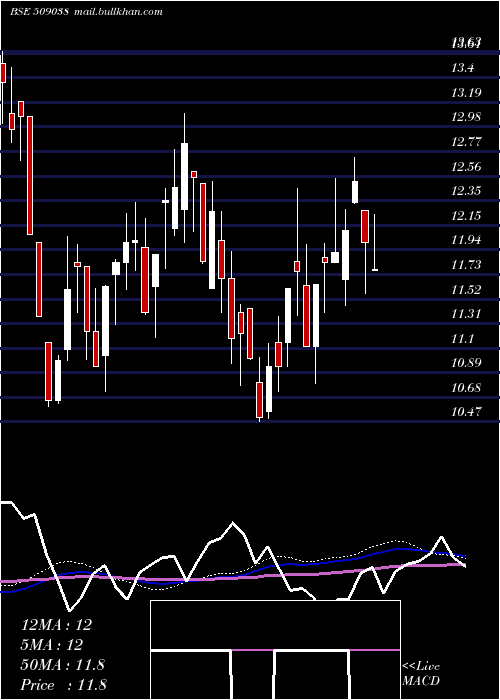Viewport: 500px width, 700px height.
Task: Click the 11.94 price axis label
Action: coord(467,240)
